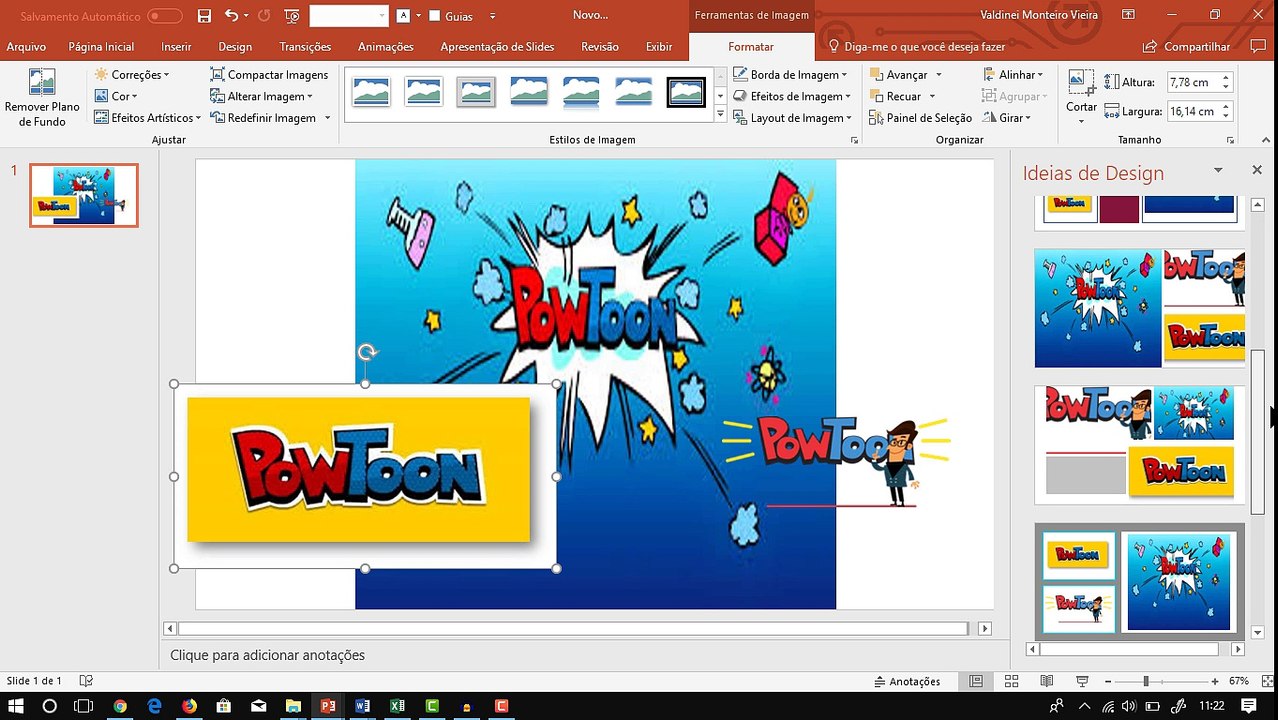Open Efeitos de Imagem dropdown

point(792,96)
